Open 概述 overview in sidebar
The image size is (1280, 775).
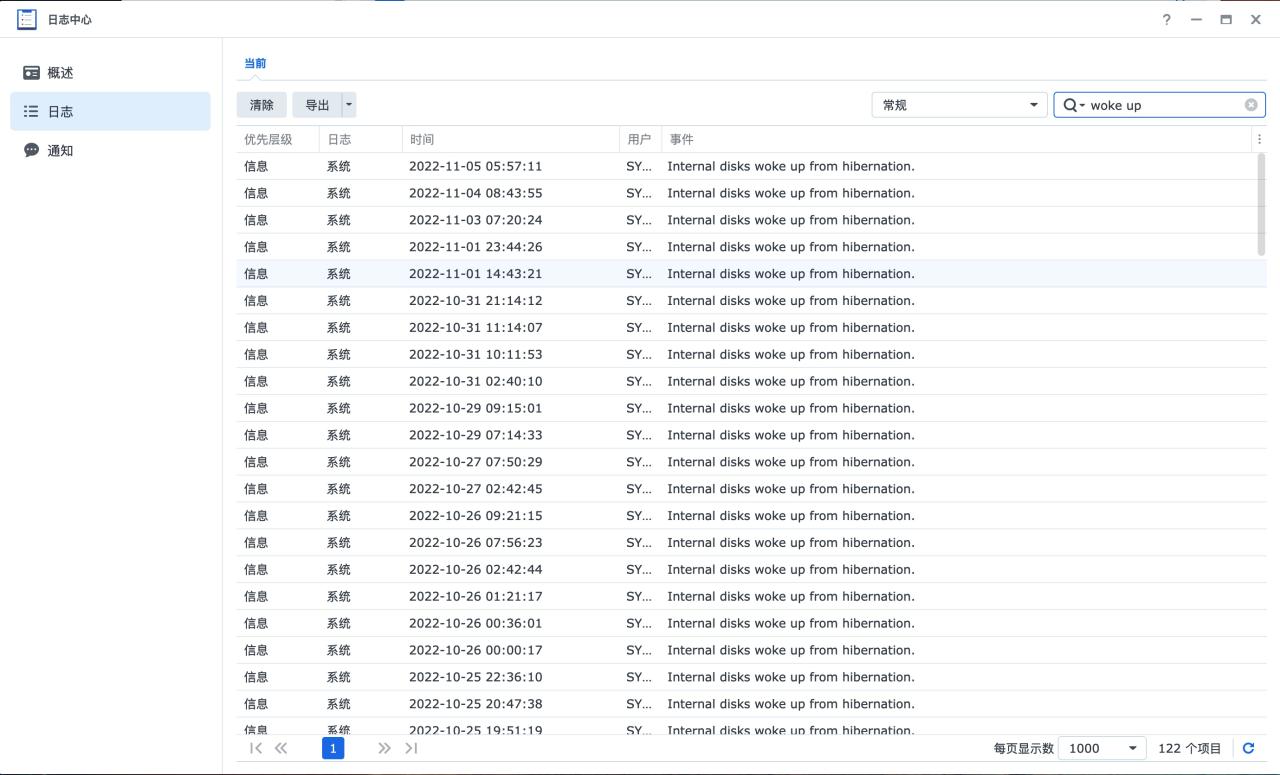(x=60, y=73)
